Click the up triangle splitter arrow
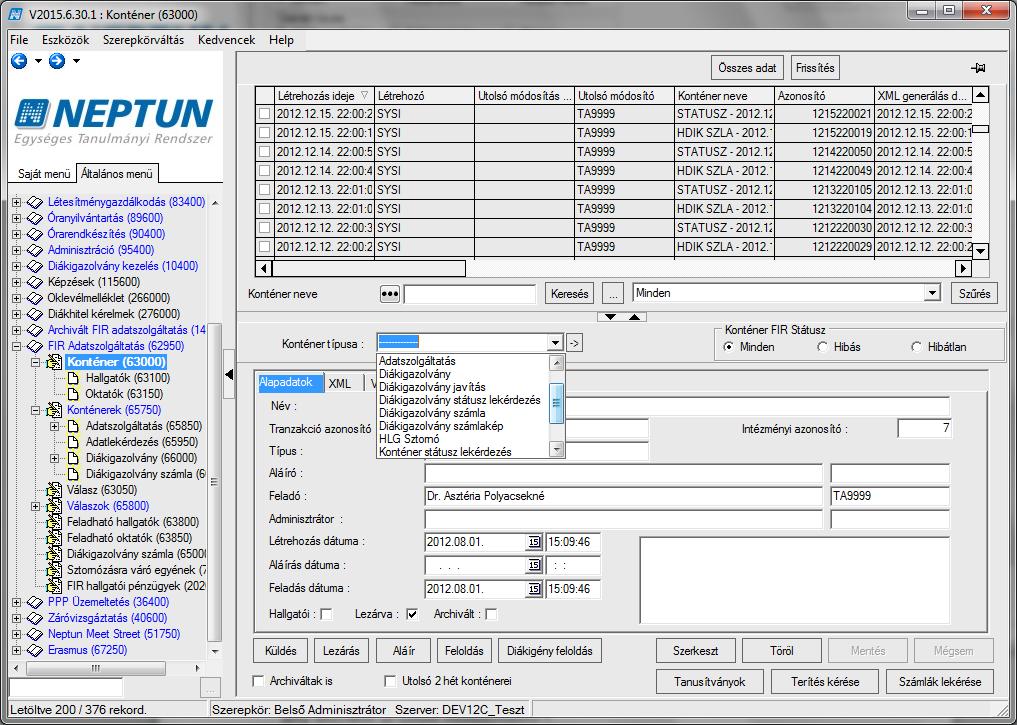Viewport: 1017px width, 725px height. (x=634, y=317)
